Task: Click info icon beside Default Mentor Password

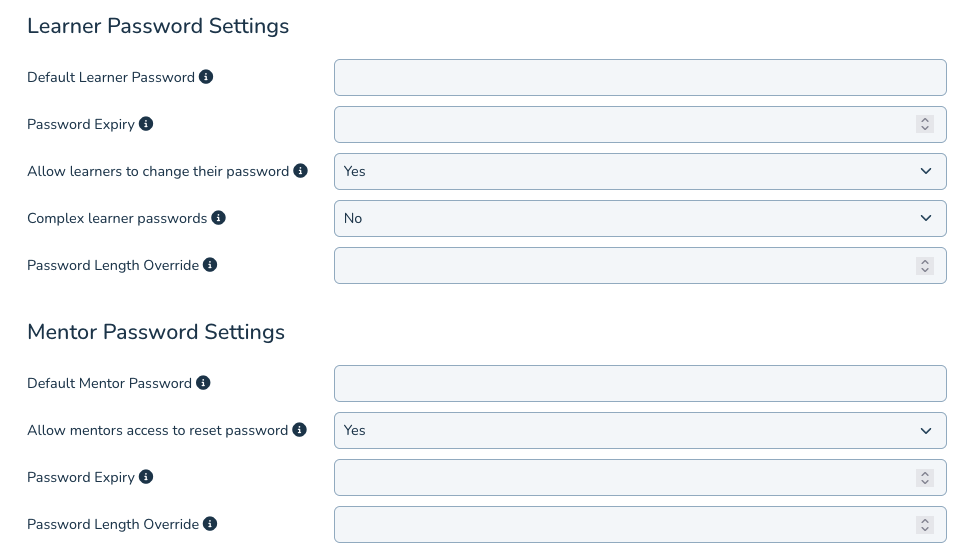Action: 203,383
